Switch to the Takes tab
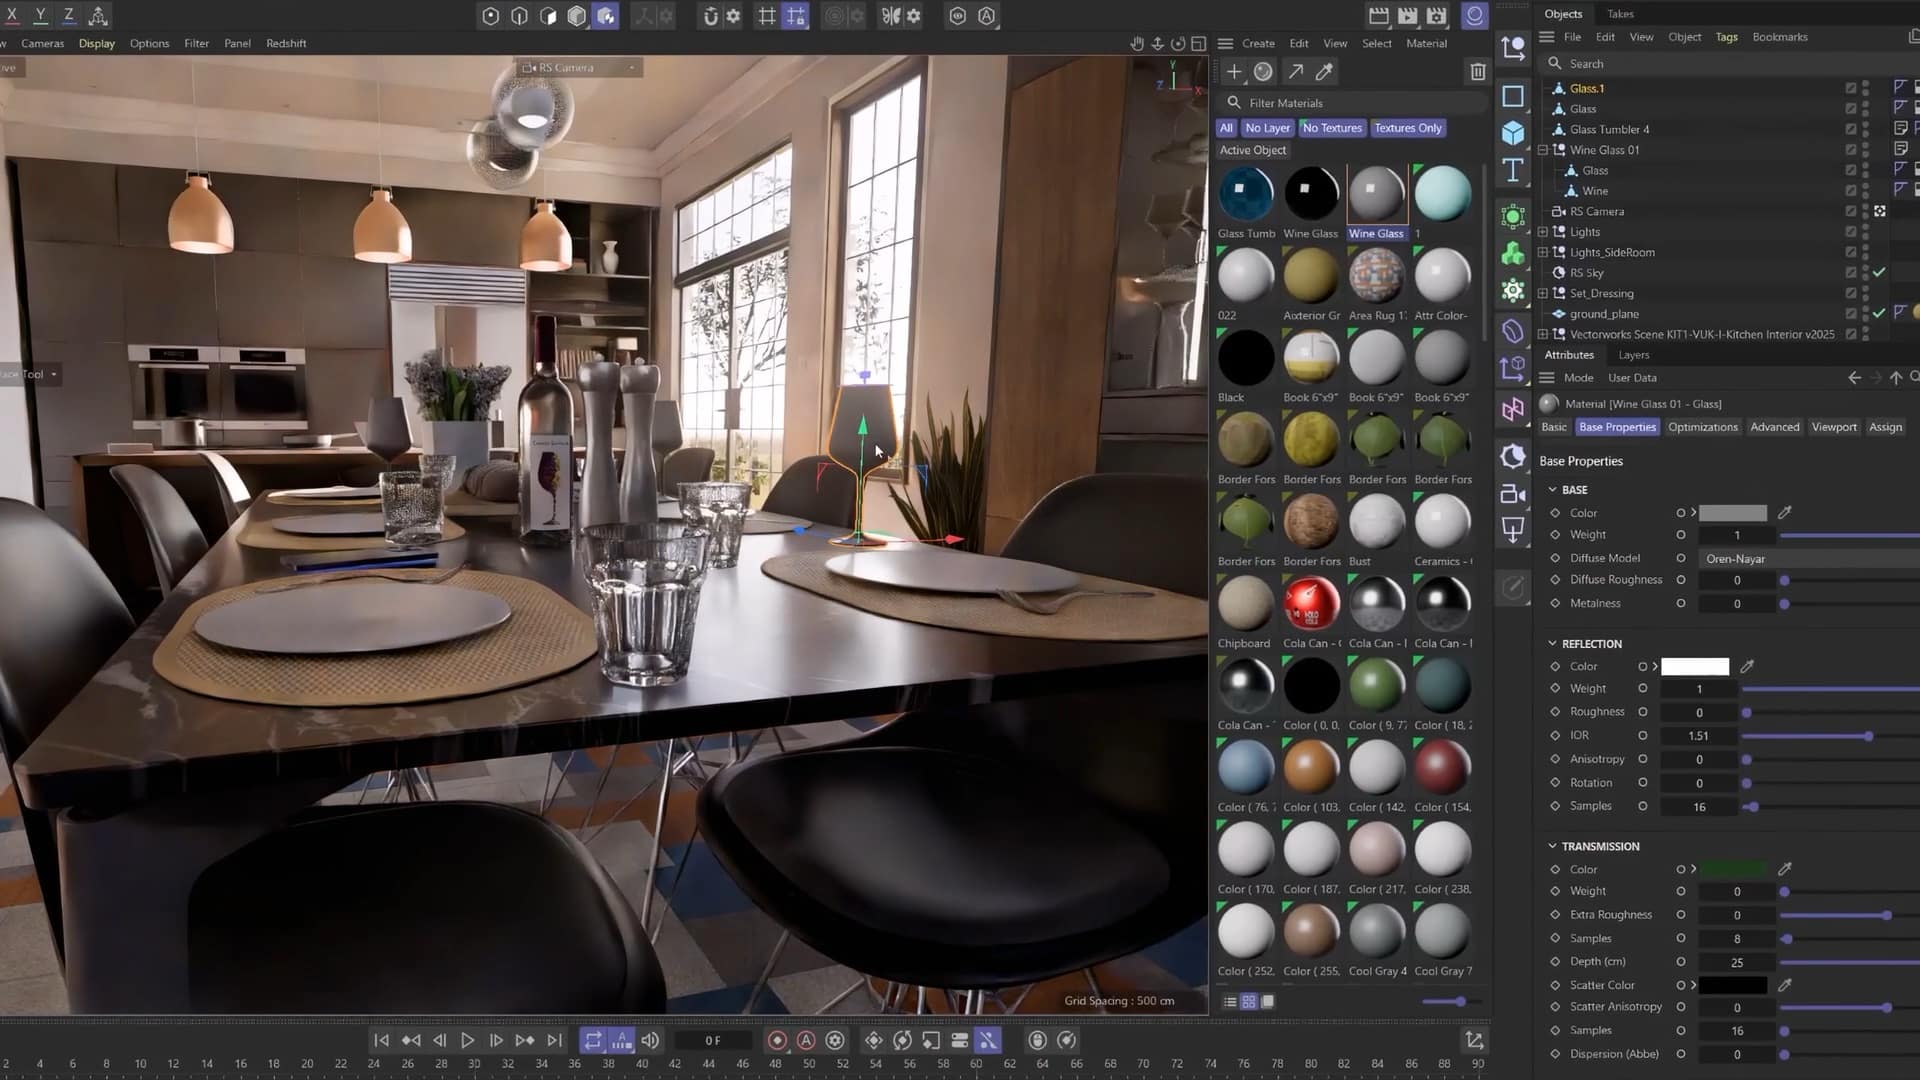 (1620, 14)
